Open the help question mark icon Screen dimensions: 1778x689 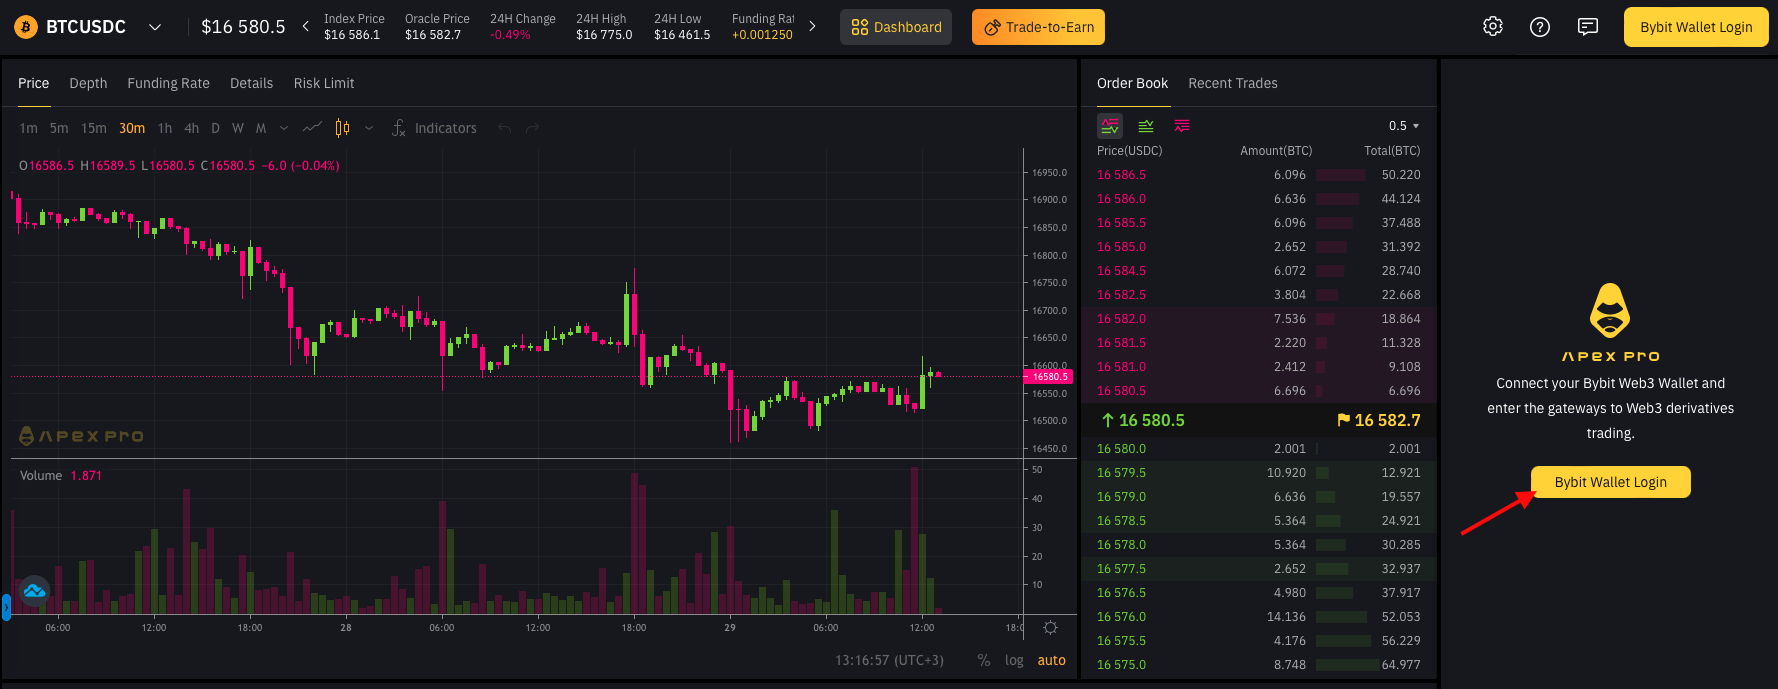[x=1540, y=27]
